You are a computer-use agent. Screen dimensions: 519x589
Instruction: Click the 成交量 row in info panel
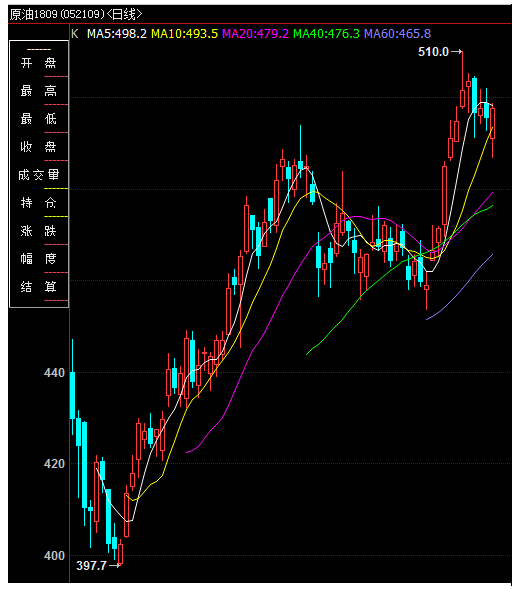coord(39,175)
